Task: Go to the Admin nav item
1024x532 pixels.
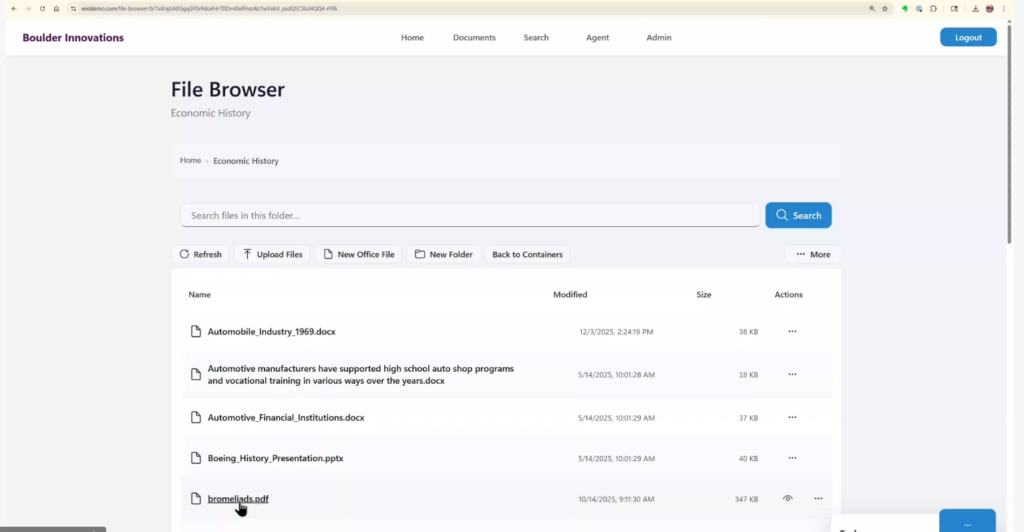Action: click(659, 38)
